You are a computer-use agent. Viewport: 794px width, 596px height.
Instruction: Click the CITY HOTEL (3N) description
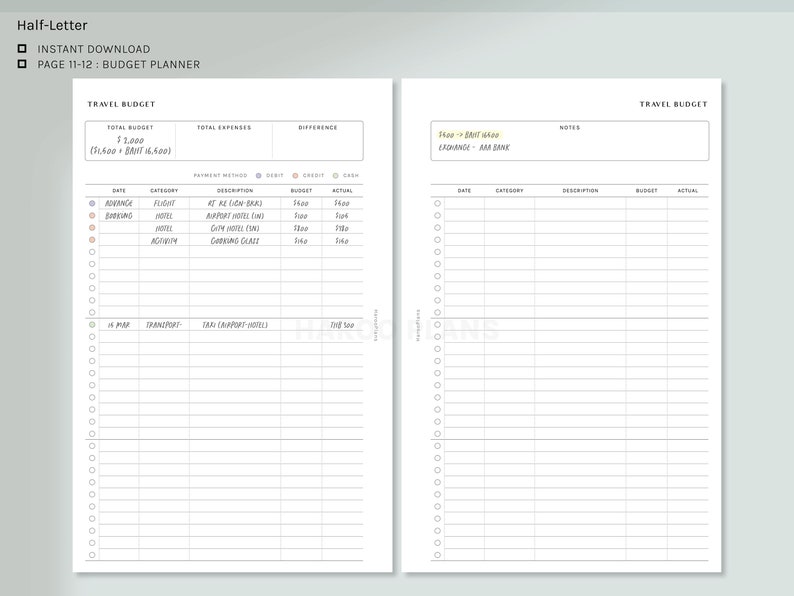coord(235,228)
